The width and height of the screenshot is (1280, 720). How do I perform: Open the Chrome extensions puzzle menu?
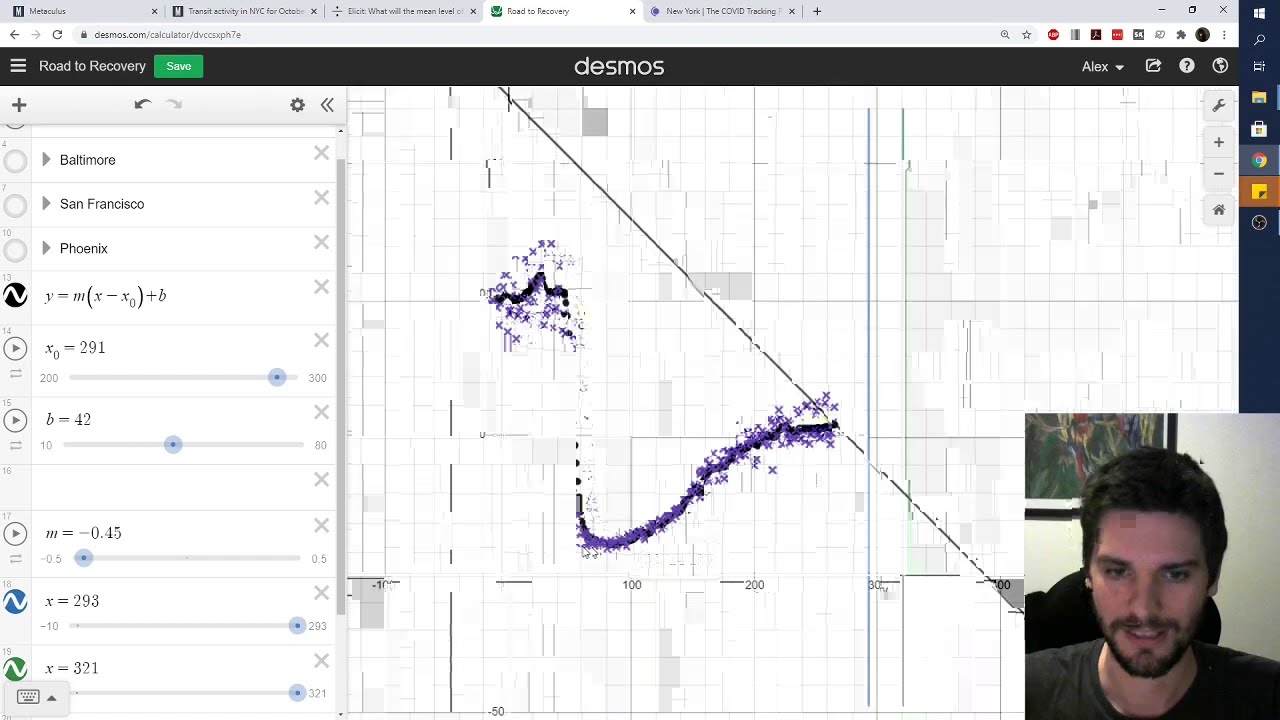click(1181, 34)
